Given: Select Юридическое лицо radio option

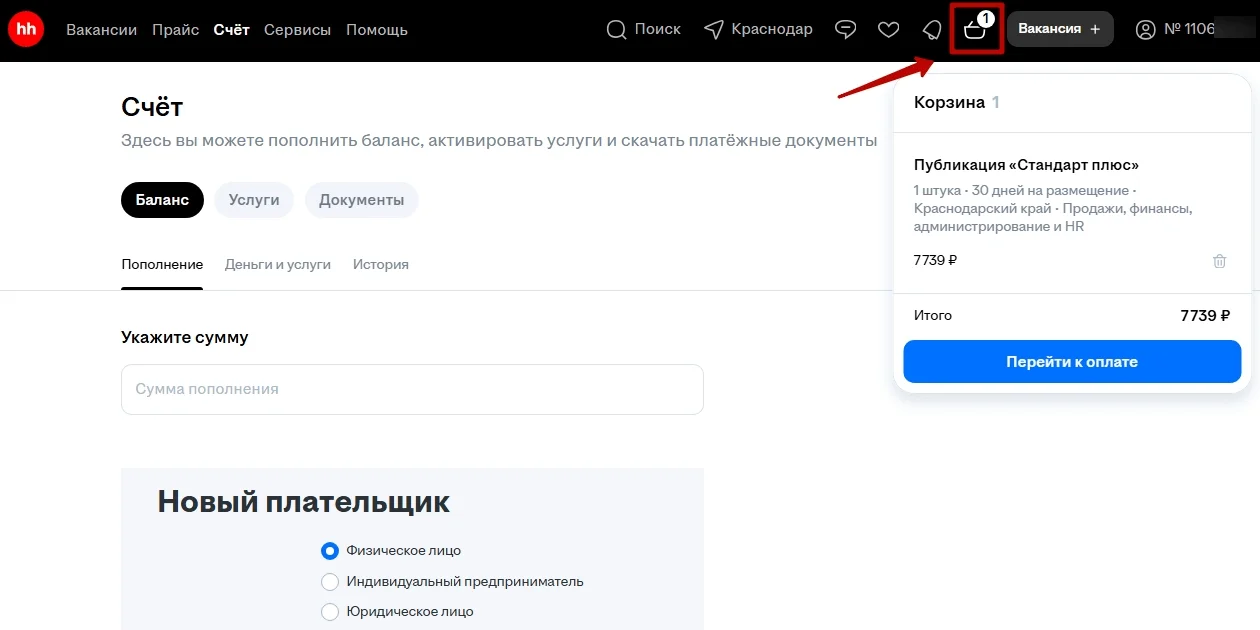Looking at the screenshot, I should [330, 611].
